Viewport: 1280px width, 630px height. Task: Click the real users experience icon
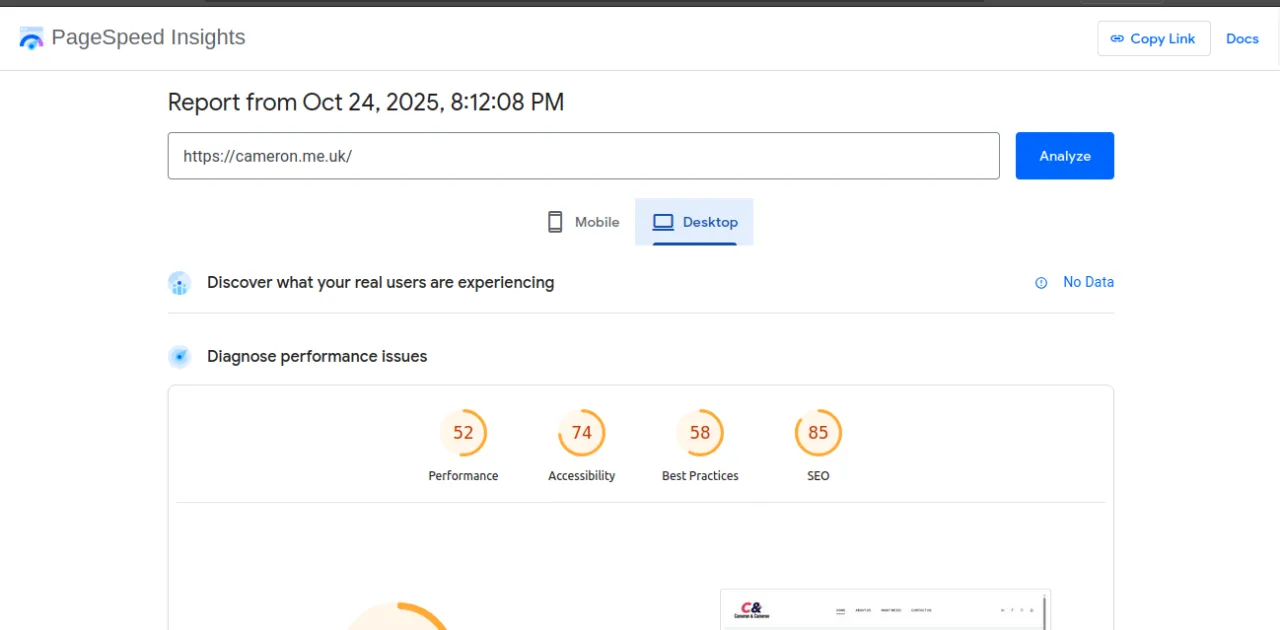pos(180,283)
